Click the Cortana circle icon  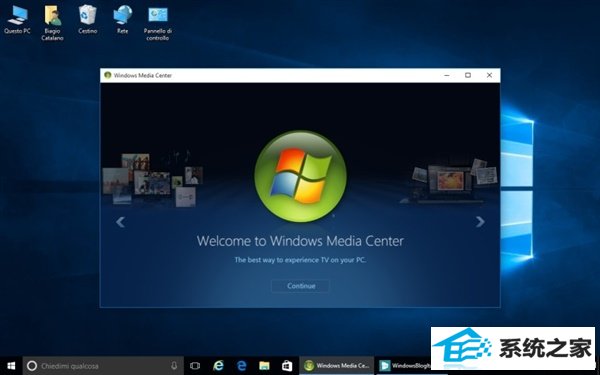coord(32,366)
